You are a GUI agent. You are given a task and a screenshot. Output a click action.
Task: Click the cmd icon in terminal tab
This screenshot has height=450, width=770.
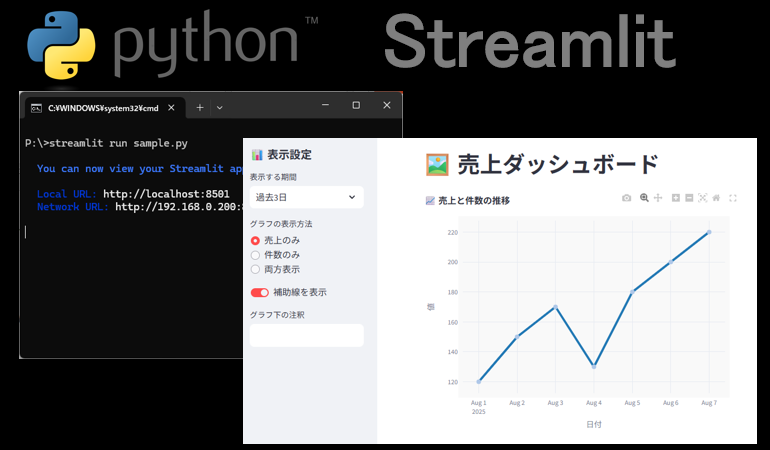click(x=36, y=108)
